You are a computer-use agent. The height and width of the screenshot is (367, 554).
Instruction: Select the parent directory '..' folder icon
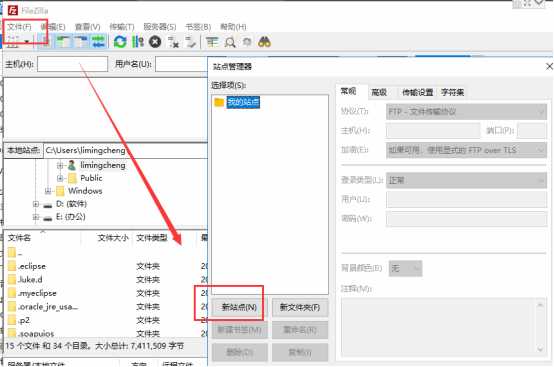pyautogui.click(x=12, y=253)
